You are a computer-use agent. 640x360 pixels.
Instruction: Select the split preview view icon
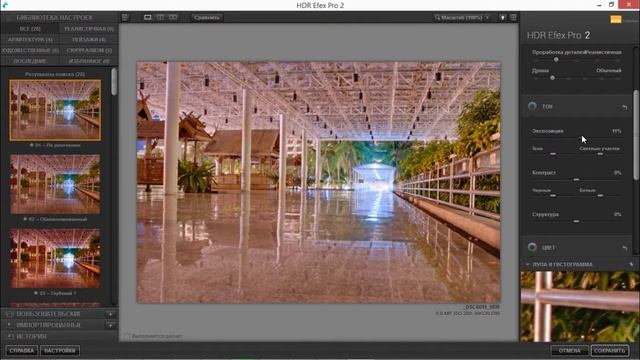click(x=160, y=17)
